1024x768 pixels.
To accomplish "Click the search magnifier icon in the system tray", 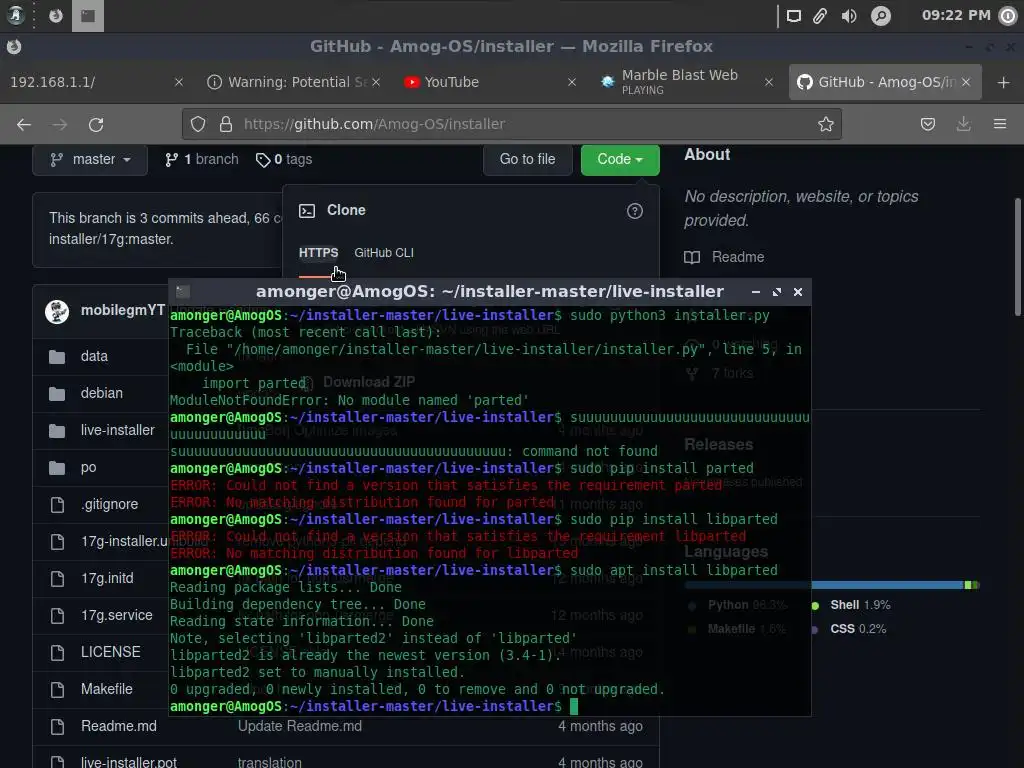I will (880, 16).
